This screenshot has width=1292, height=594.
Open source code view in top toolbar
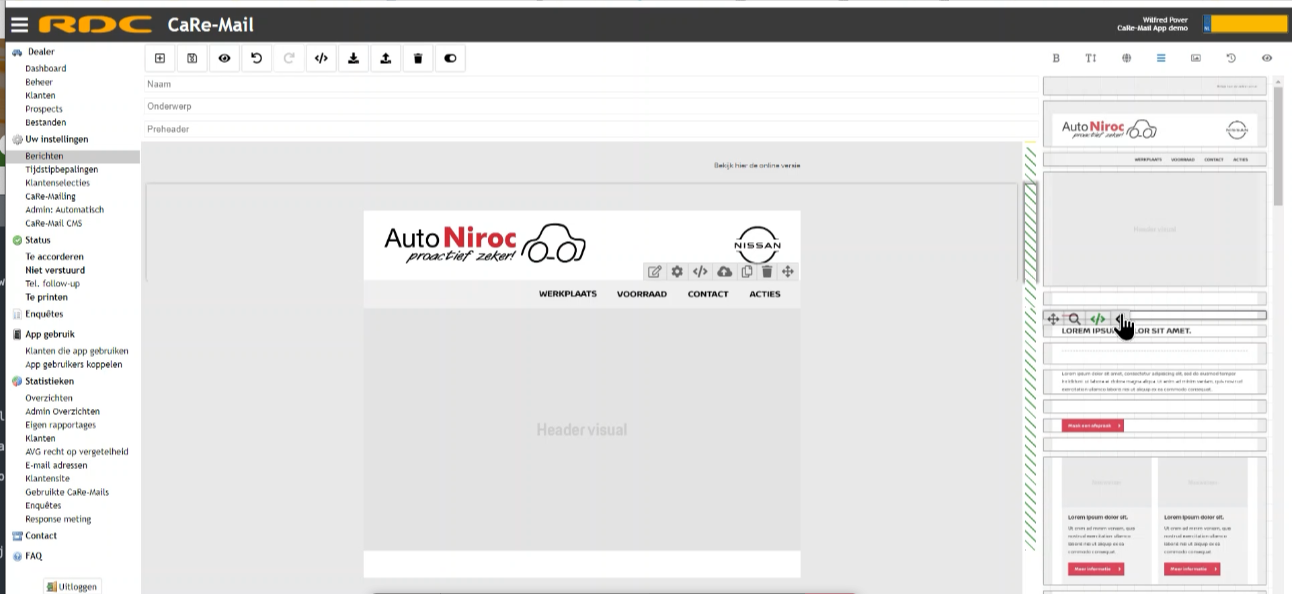321,58
